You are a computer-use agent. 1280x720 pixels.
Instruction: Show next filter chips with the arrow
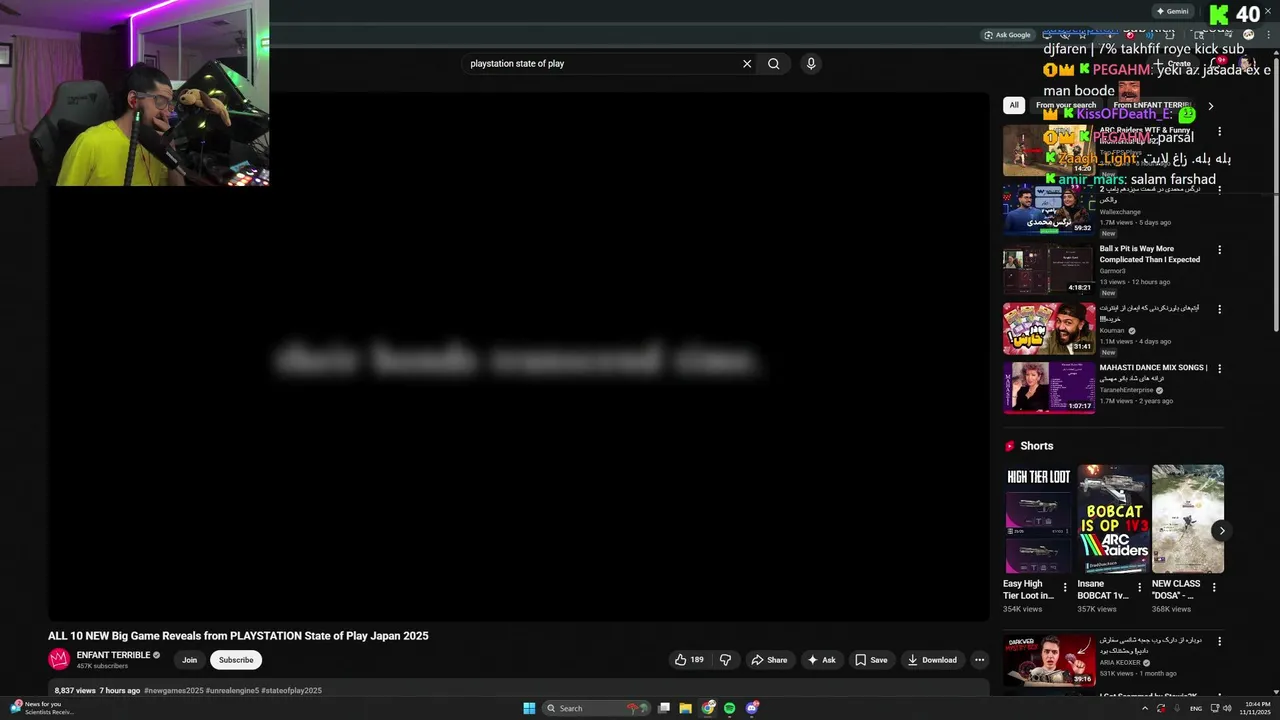click(1211, 106)
